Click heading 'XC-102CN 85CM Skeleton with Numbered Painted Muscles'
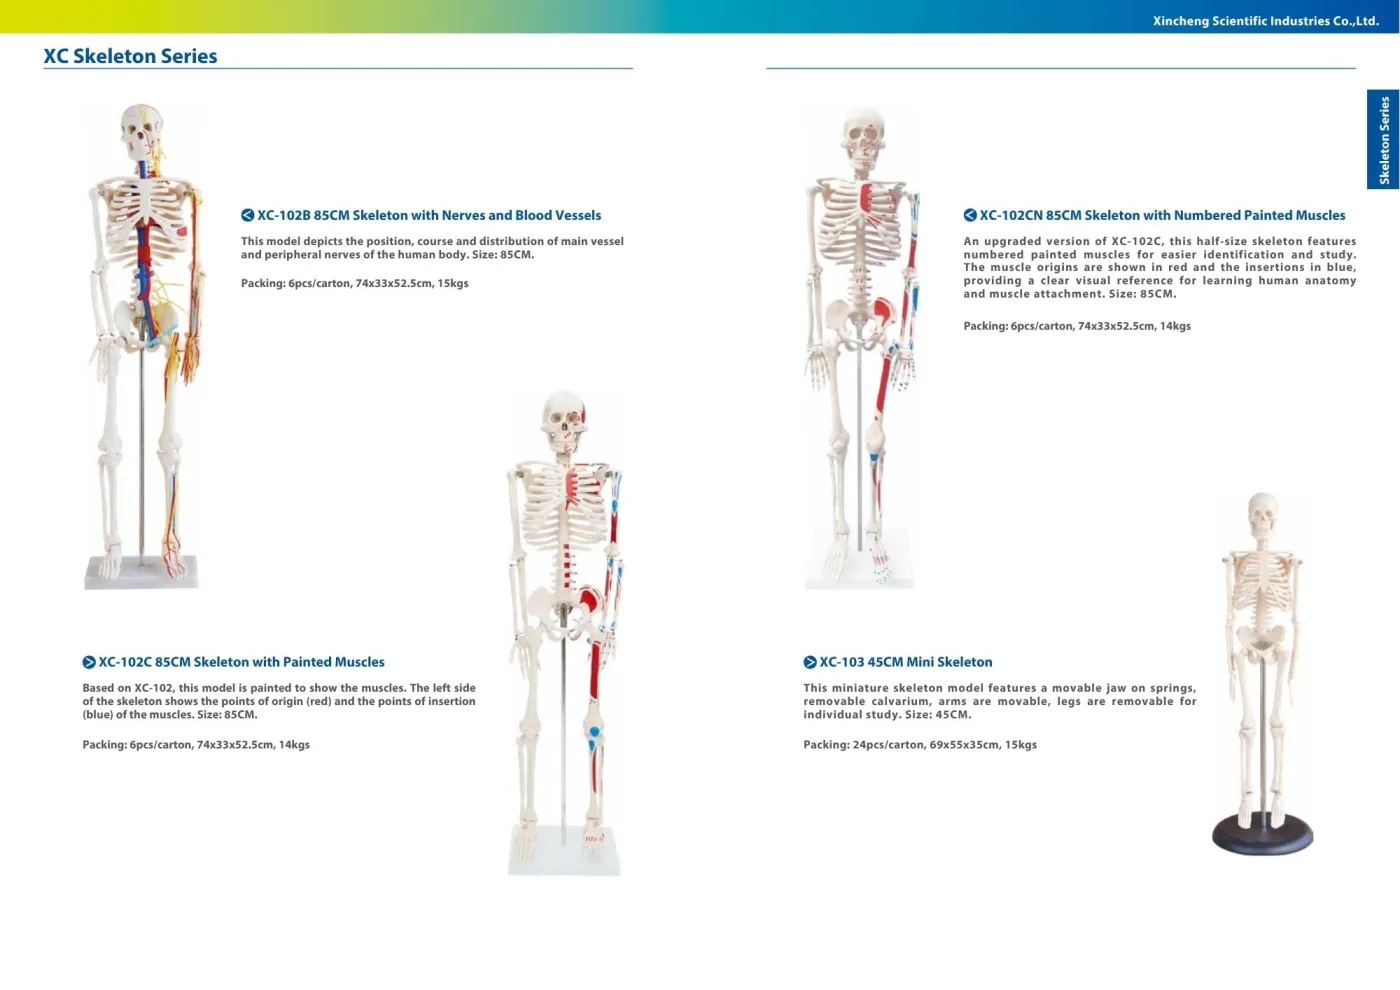Image resolution: width=1400 pixels, height=990 pixels. [x=1162, y=215]
